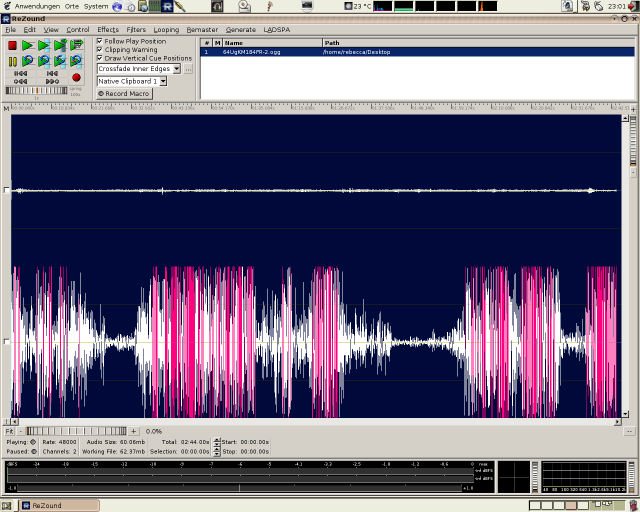Open Orte menu in top panel

[x=71, y=6]
